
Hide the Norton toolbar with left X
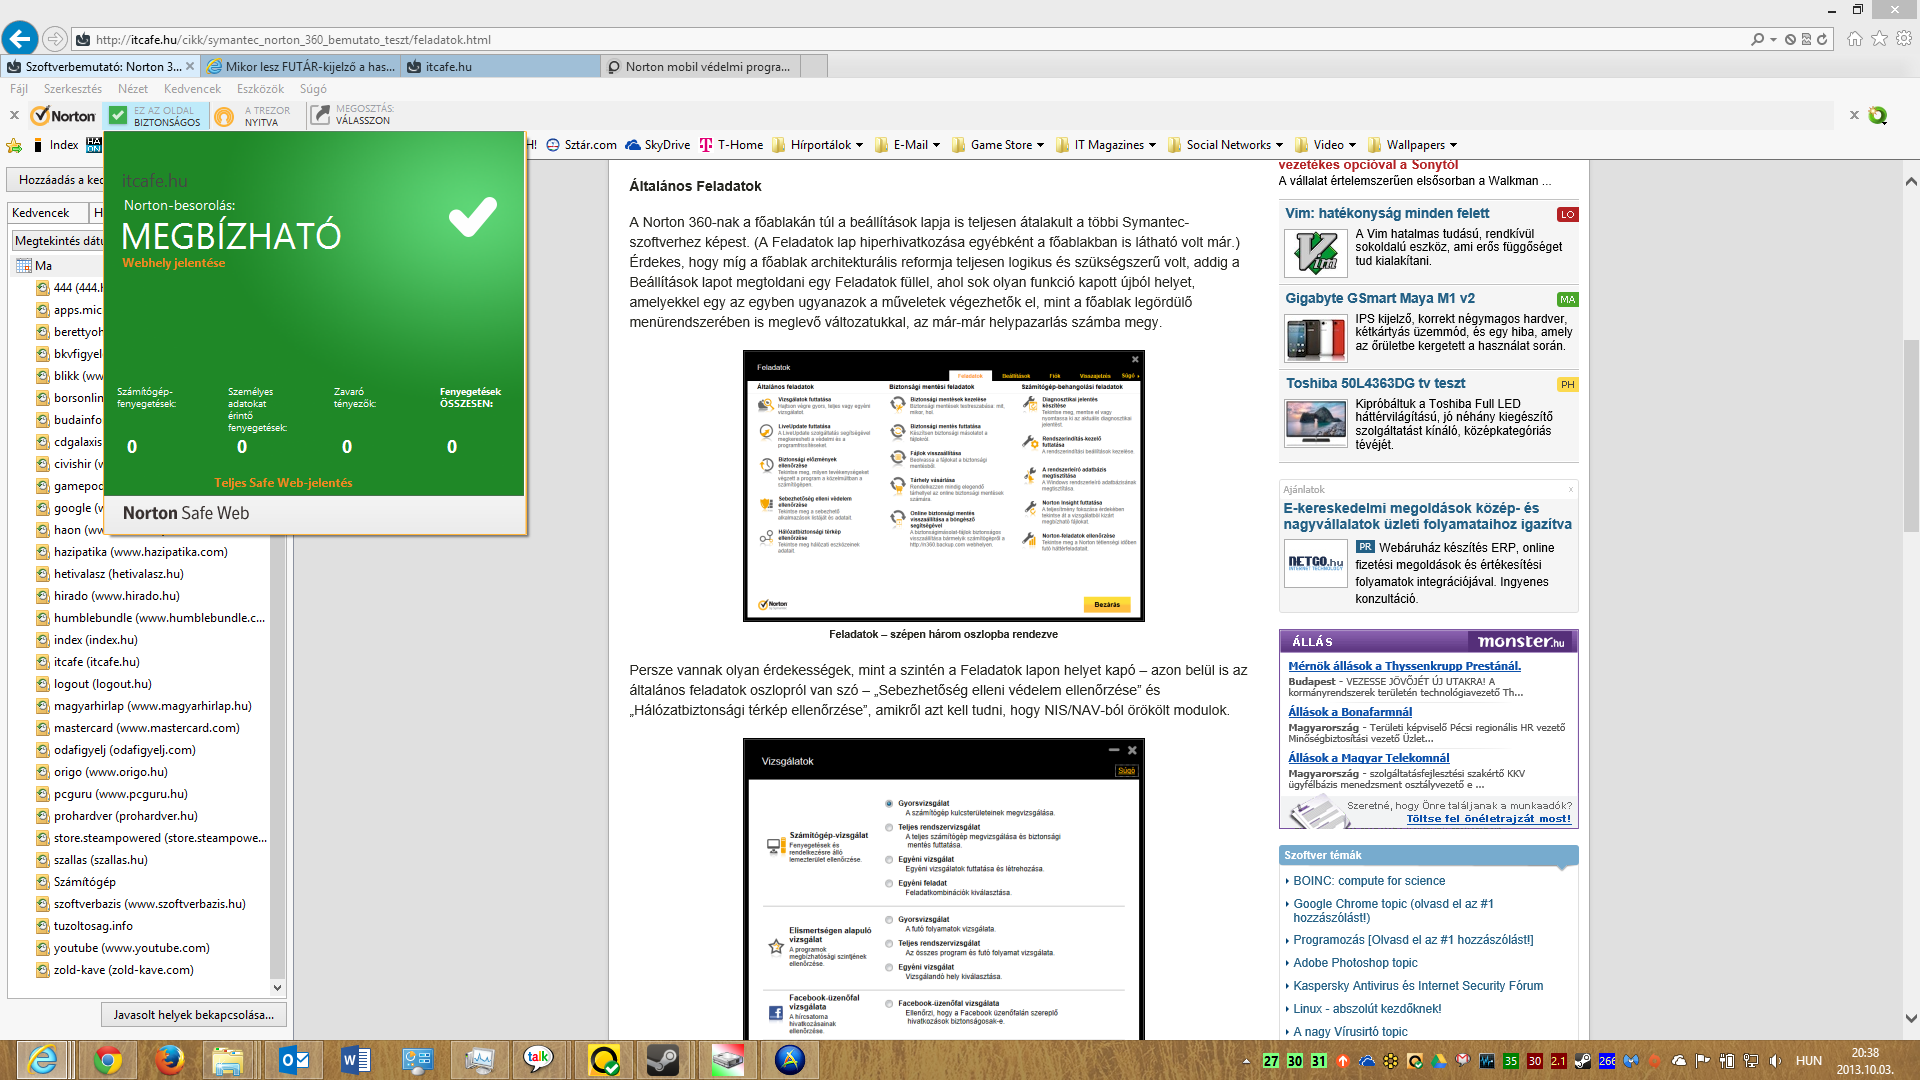point(14,115)
